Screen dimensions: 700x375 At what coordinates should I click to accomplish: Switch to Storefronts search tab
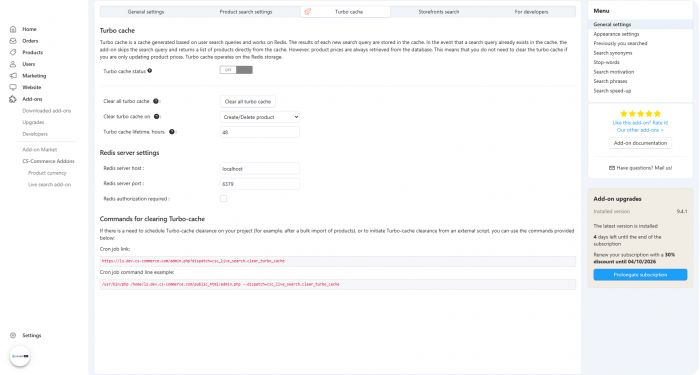pos(438,12)
